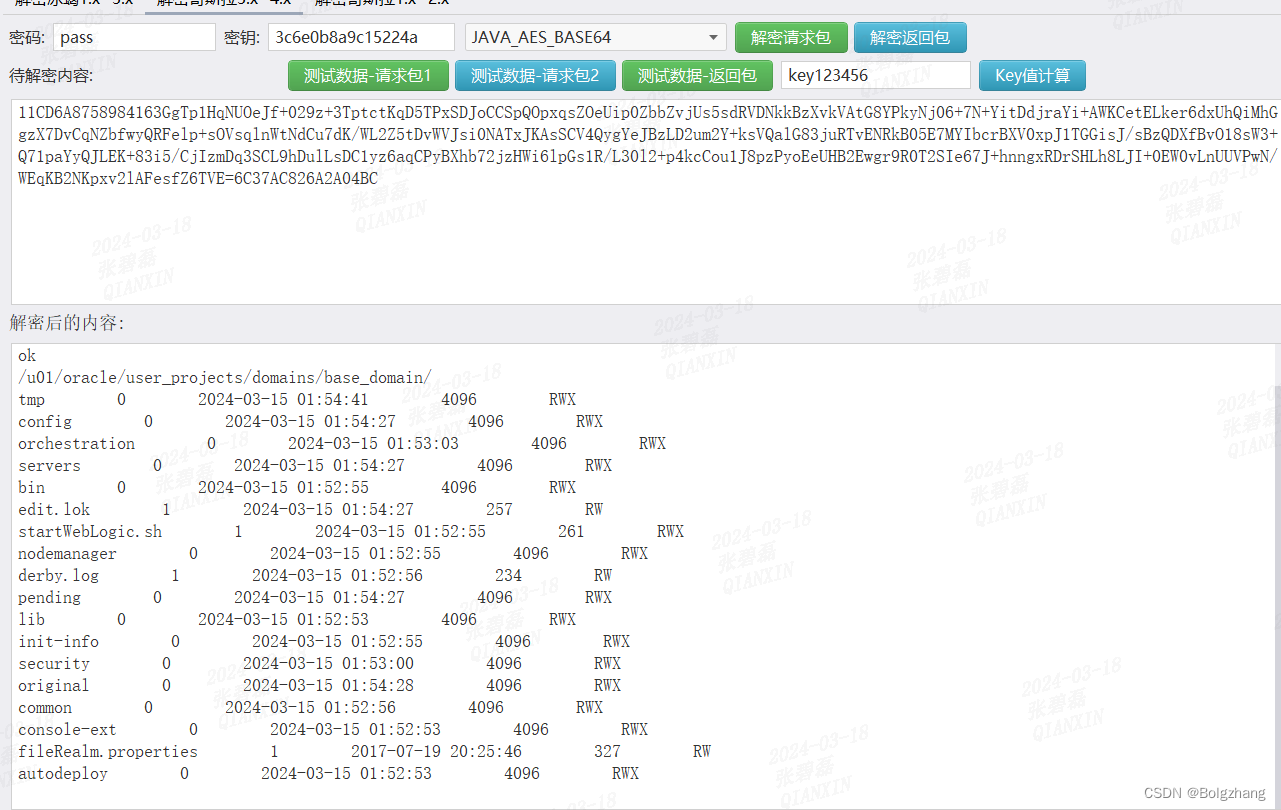Click the 'startWebLogic.sh' file row
The height and width of the screenshot is (810, 1281).
click(351, 532)
